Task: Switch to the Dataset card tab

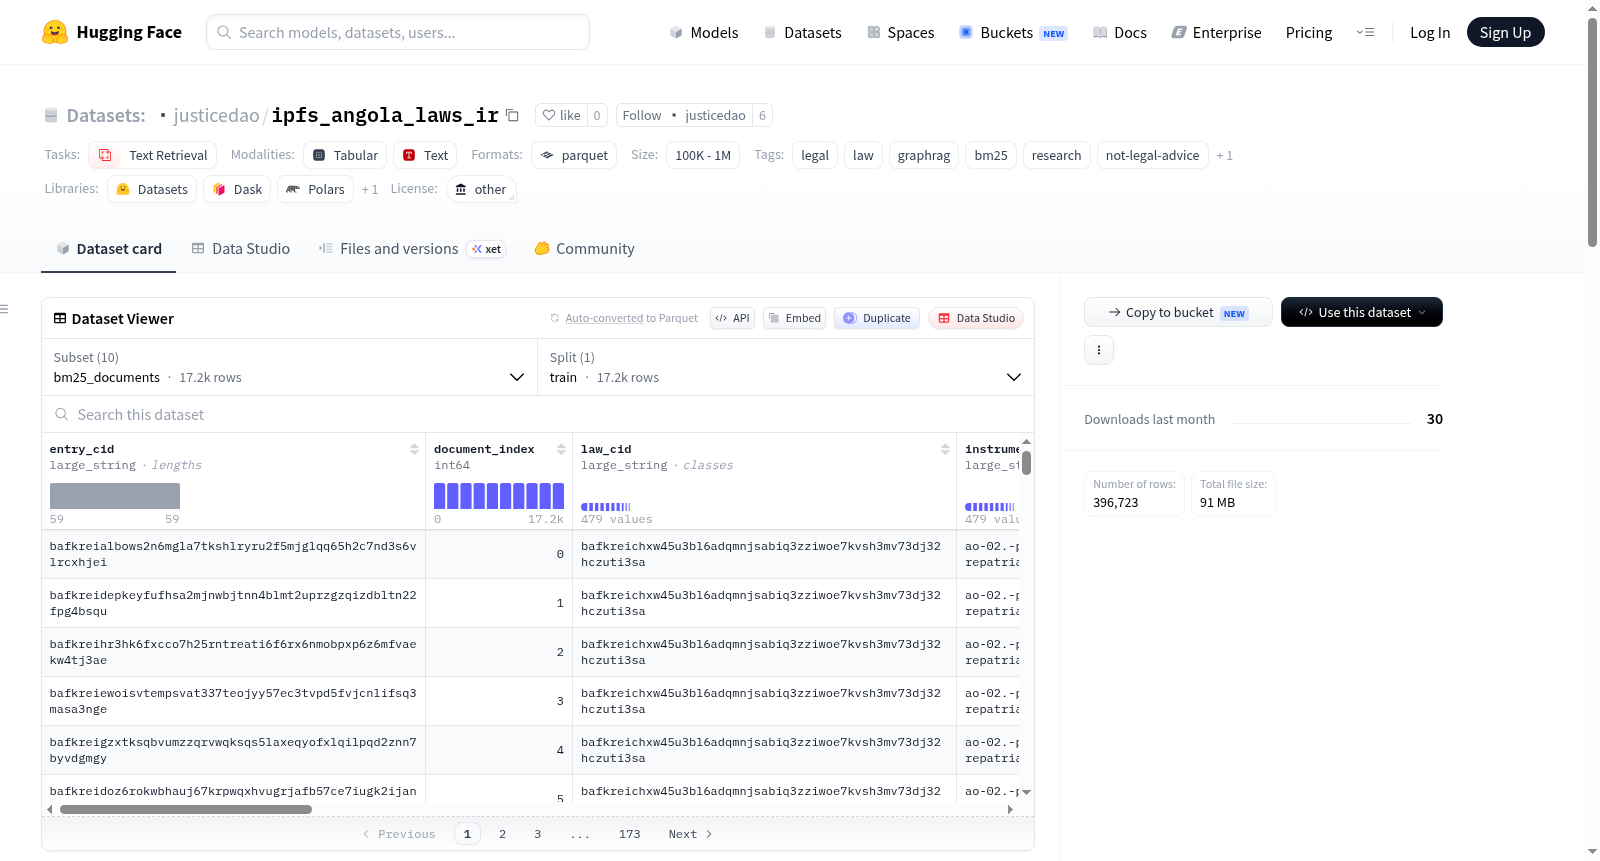Action: coord(109,249)
